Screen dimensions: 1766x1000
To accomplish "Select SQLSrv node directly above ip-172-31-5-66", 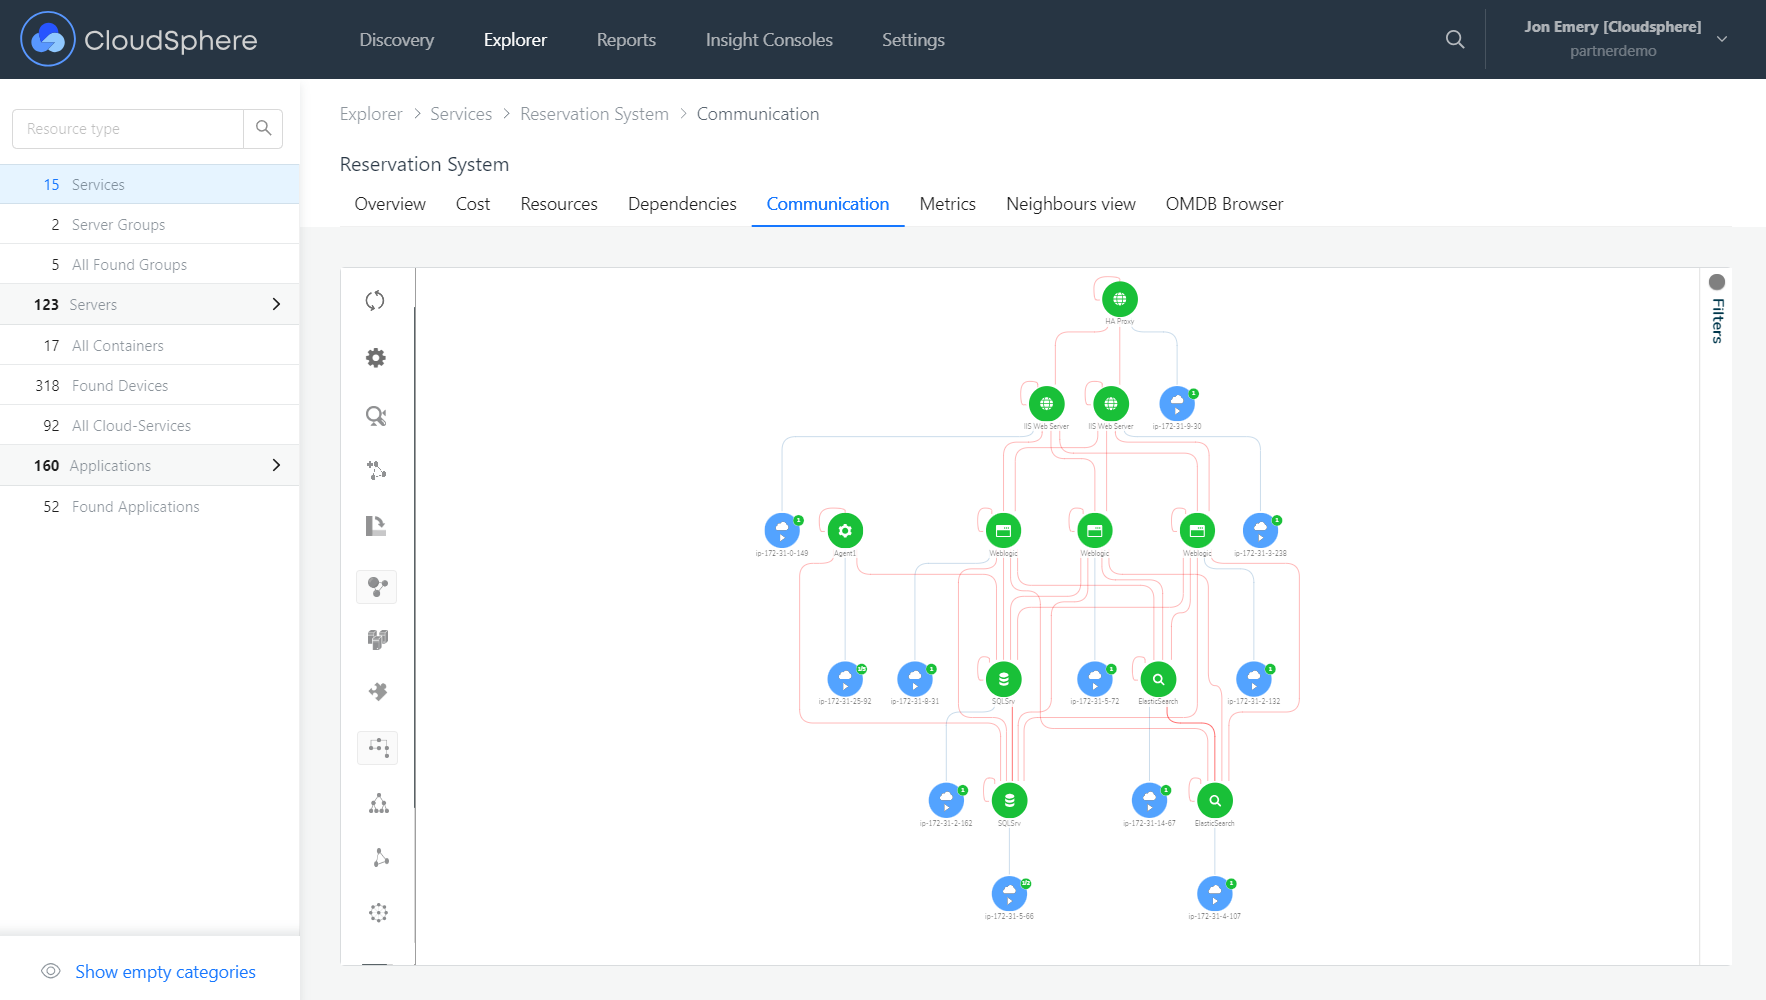I will [1009, 800].
